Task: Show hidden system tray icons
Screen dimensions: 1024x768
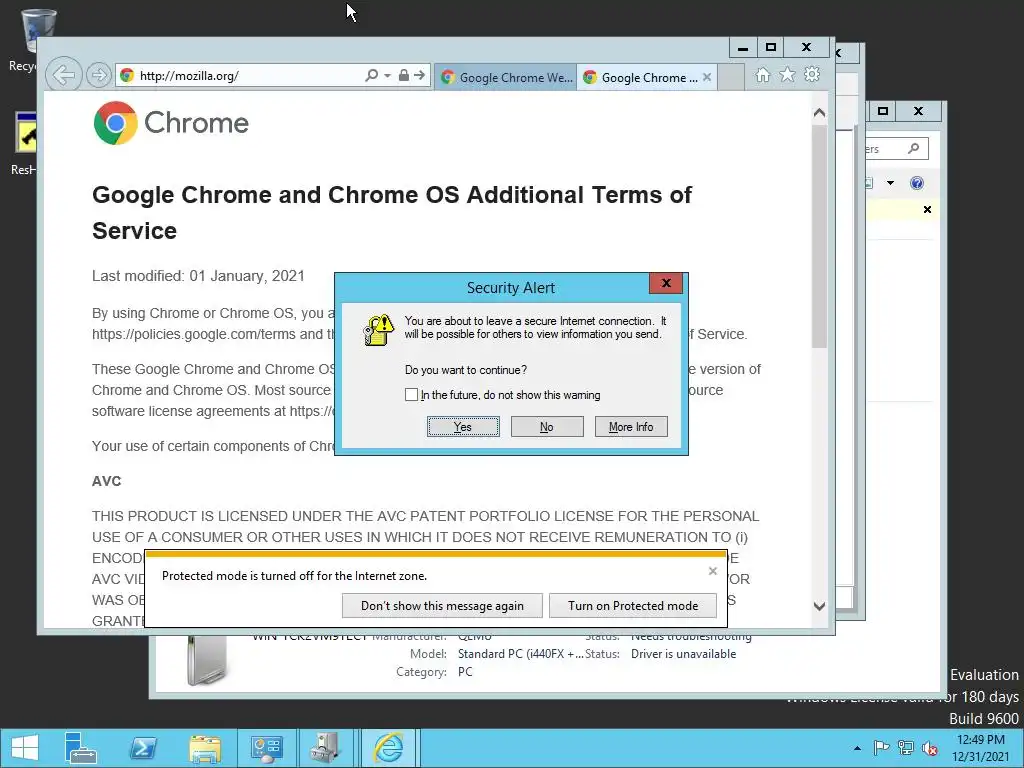Action: pyautogui.click(x=857, y=748)
